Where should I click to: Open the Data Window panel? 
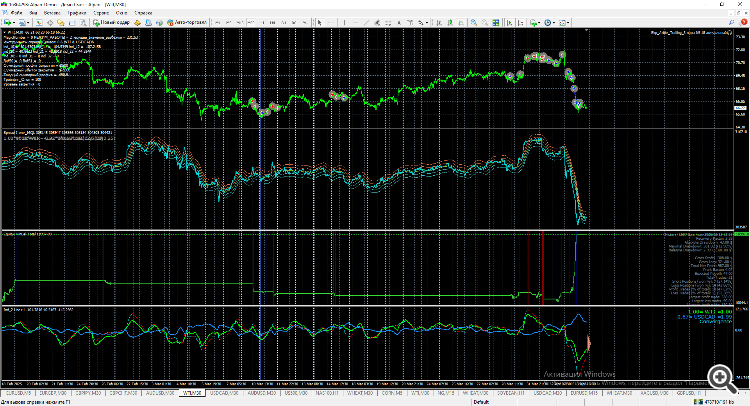[50, 22]
